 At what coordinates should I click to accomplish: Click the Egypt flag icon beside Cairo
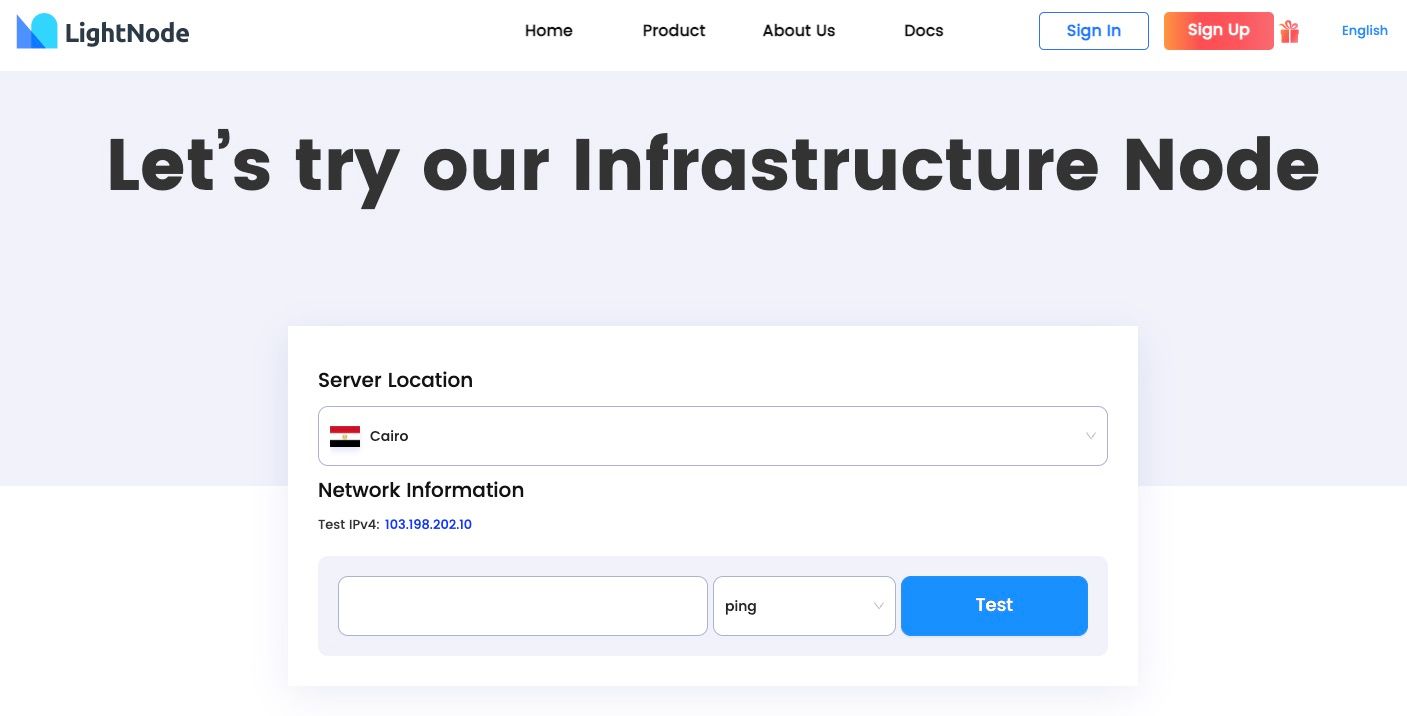[x=344, y=436]
